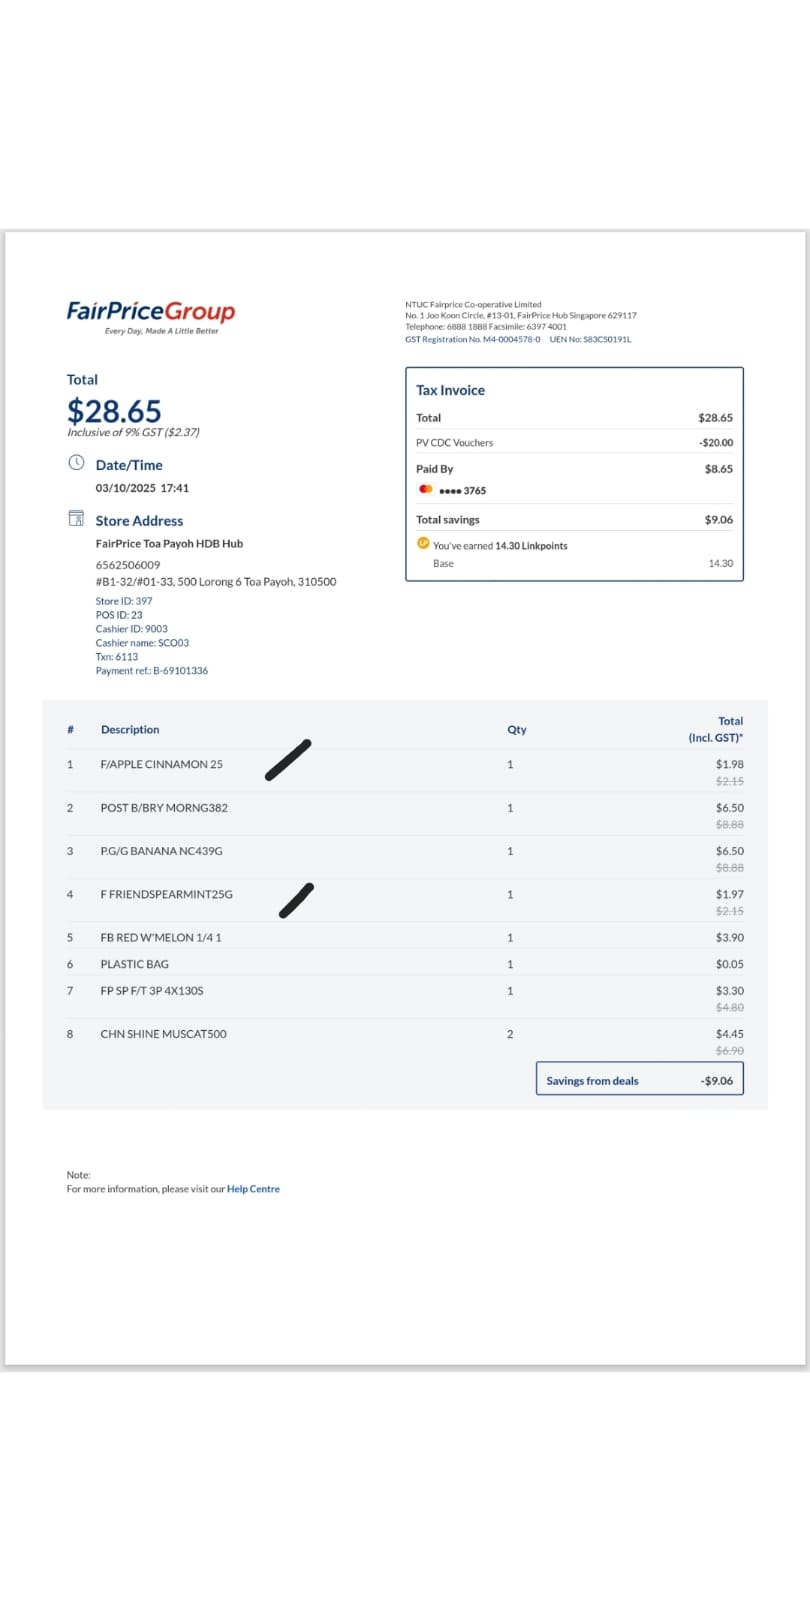Select the Cashier ID: 9003 line
Viewport: 810px width, 1600px height.
[132, 629]
